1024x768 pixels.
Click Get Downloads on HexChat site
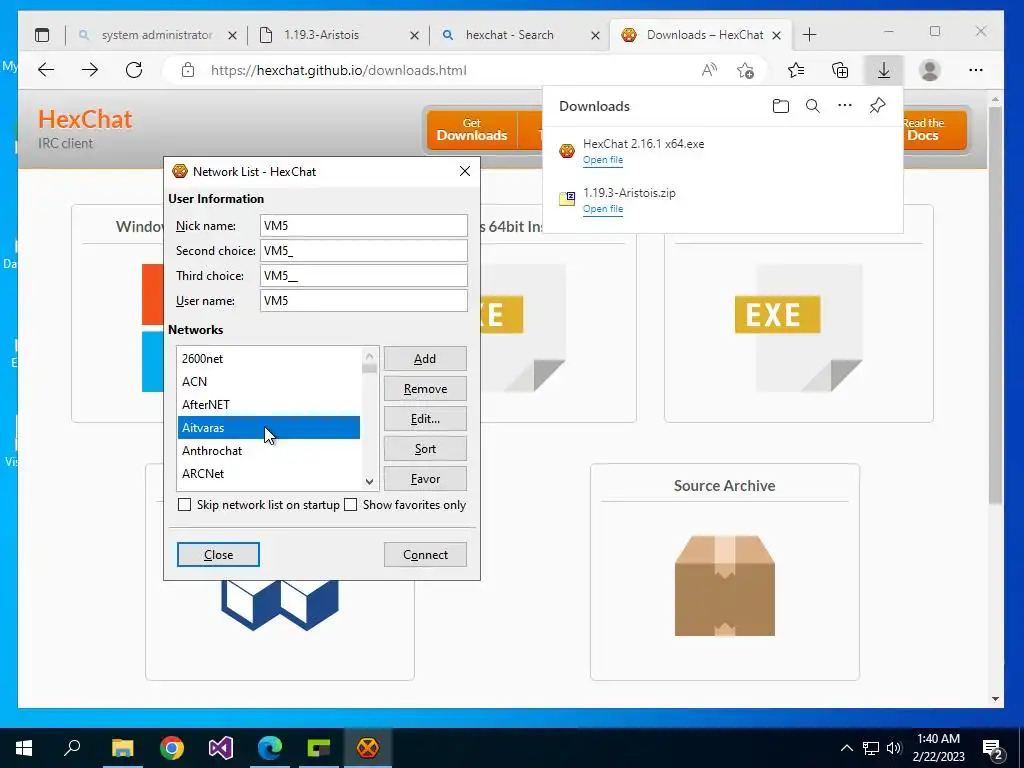[x=472, y=129]
